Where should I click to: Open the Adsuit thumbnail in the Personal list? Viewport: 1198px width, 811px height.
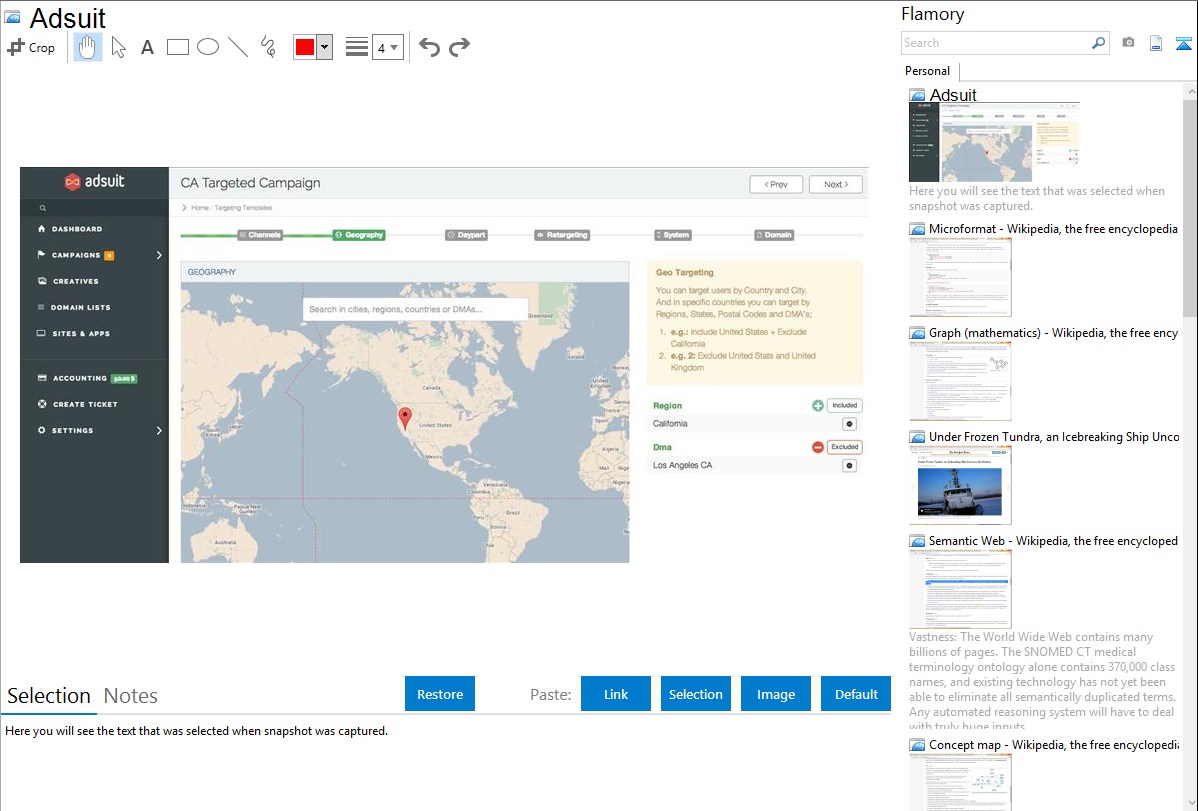click(x=994, y=143)
